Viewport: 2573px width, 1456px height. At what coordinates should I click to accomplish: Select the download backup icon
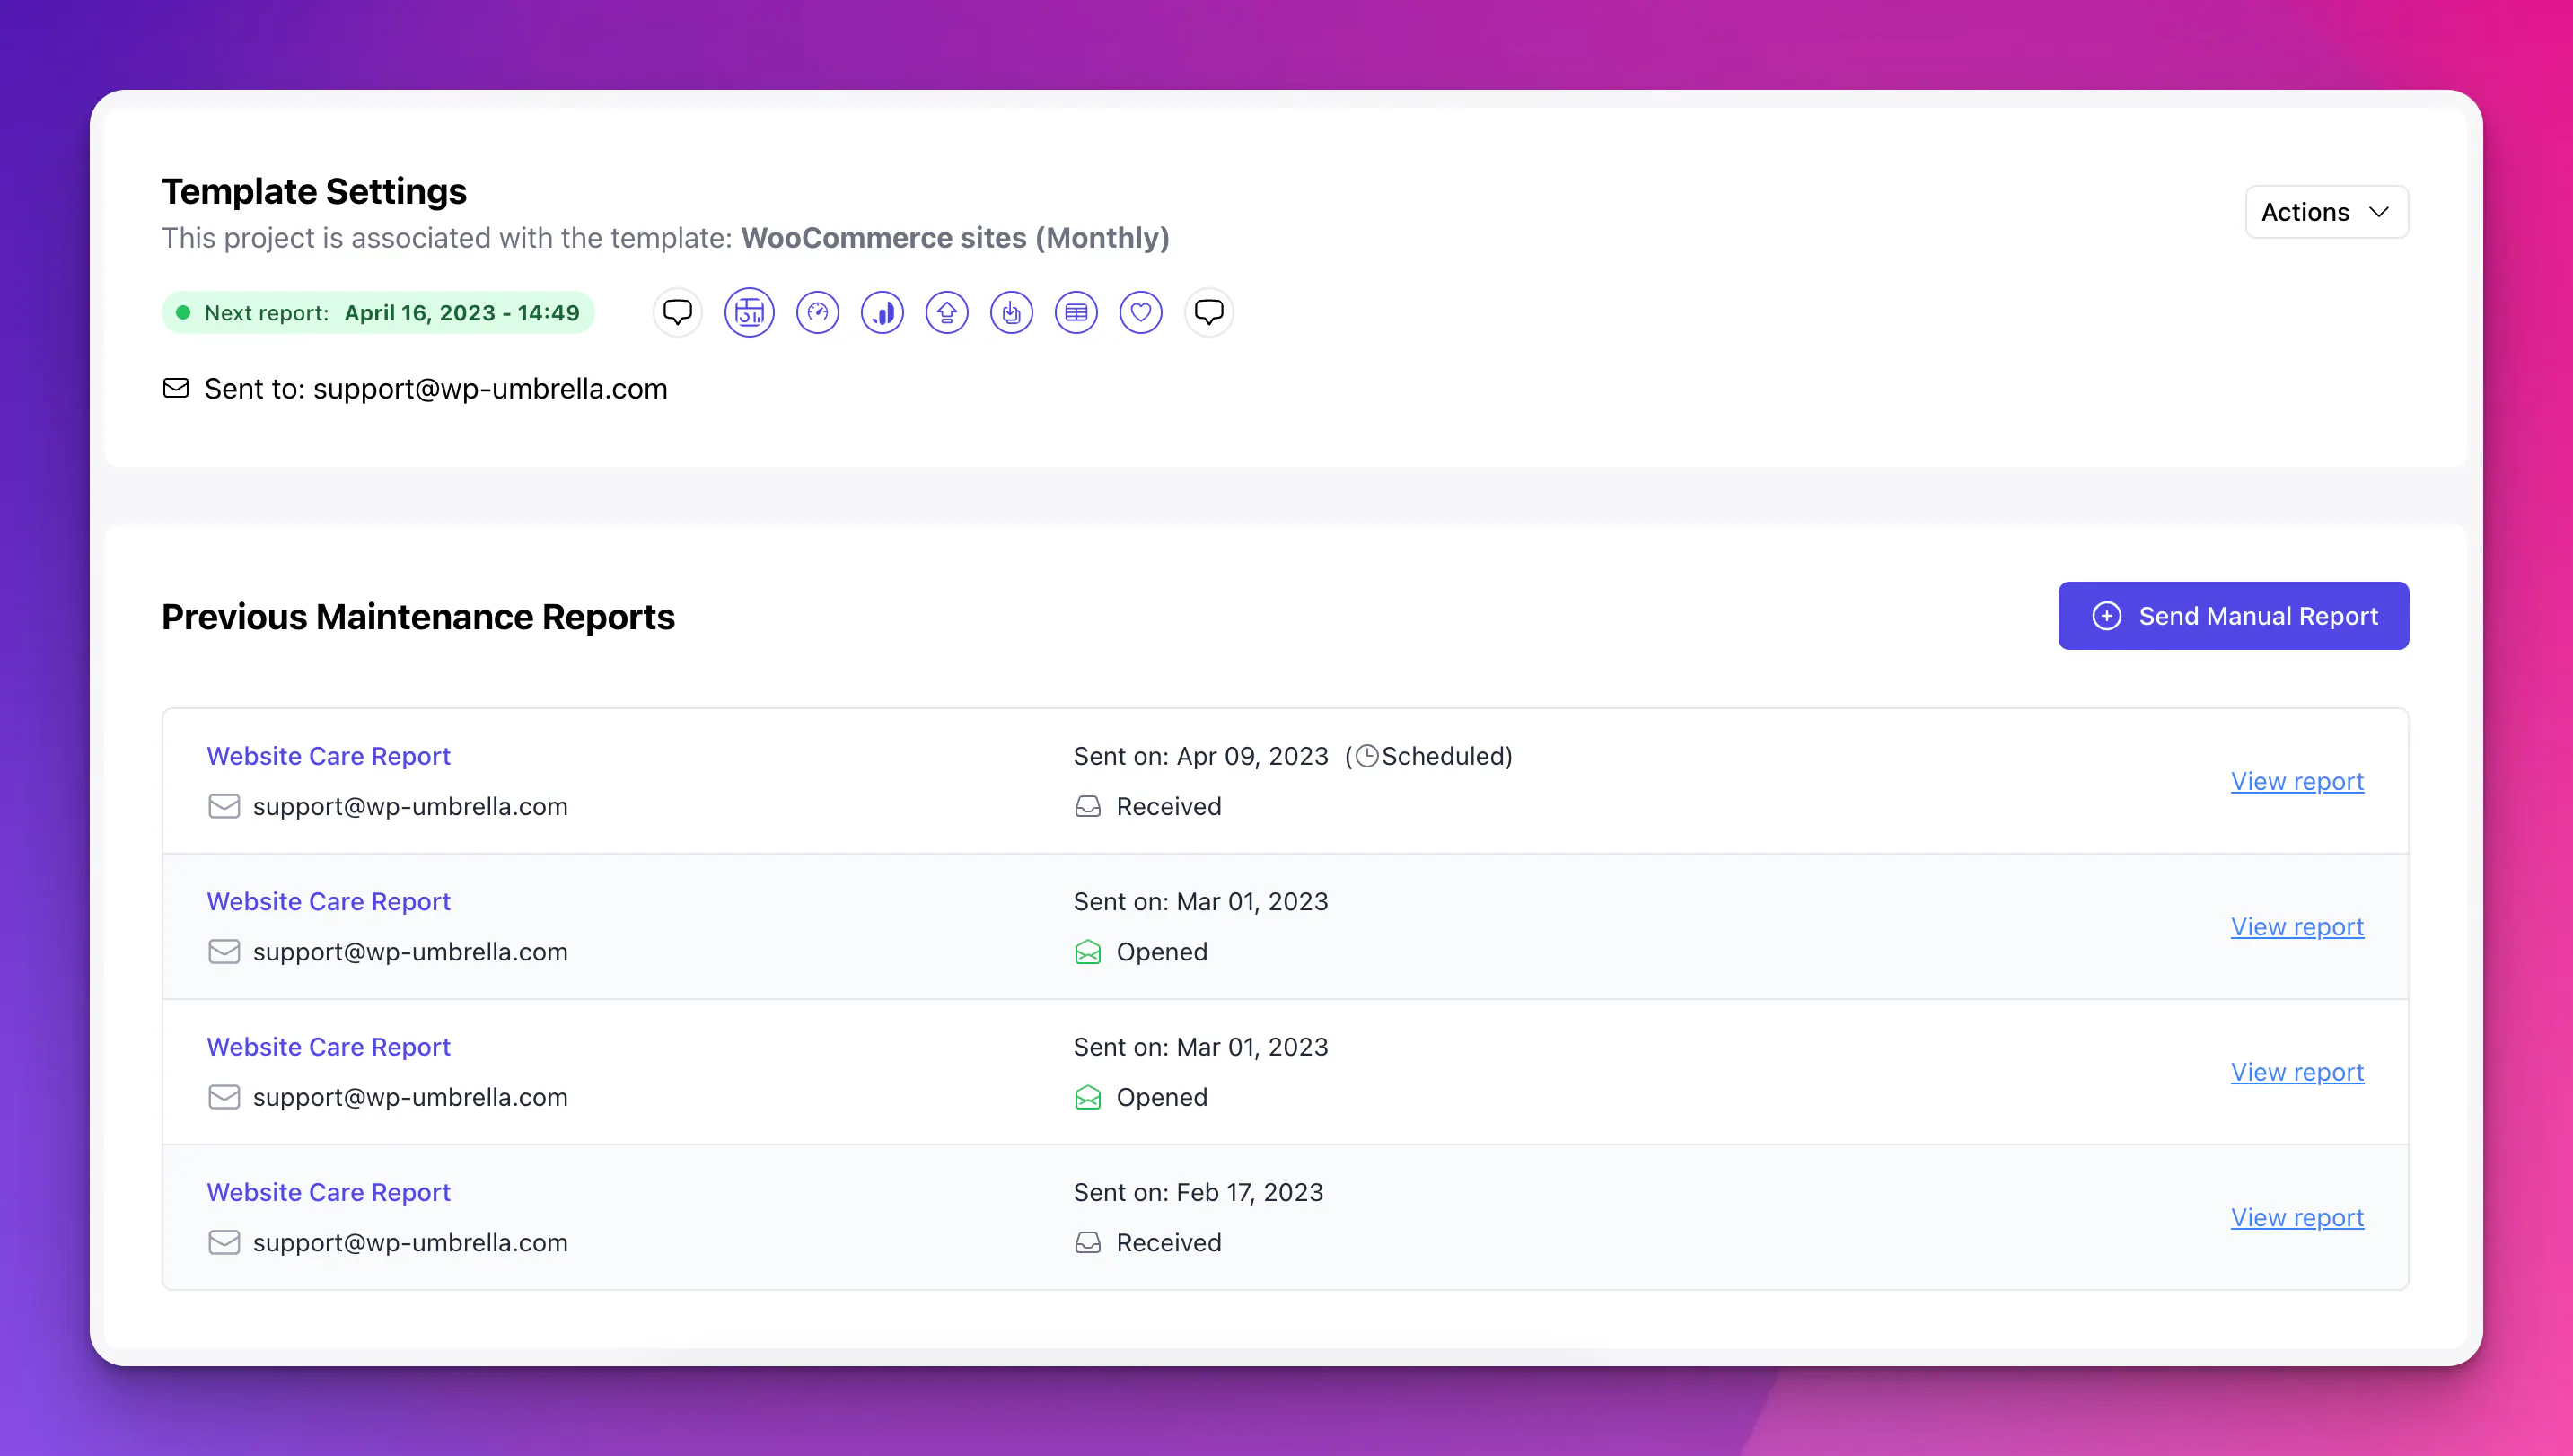point(1011,313)
